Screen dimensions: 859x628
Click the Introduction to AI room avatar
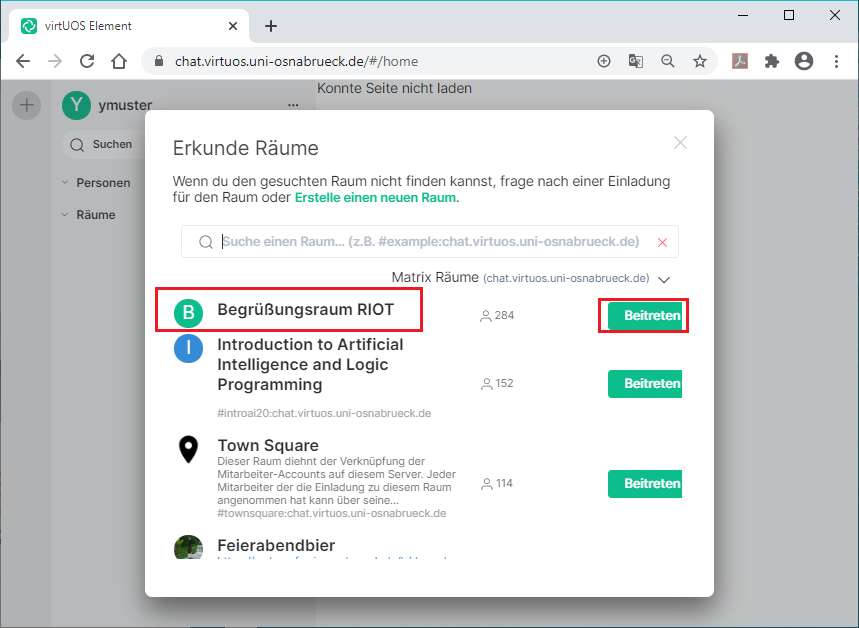click(188, 349)
